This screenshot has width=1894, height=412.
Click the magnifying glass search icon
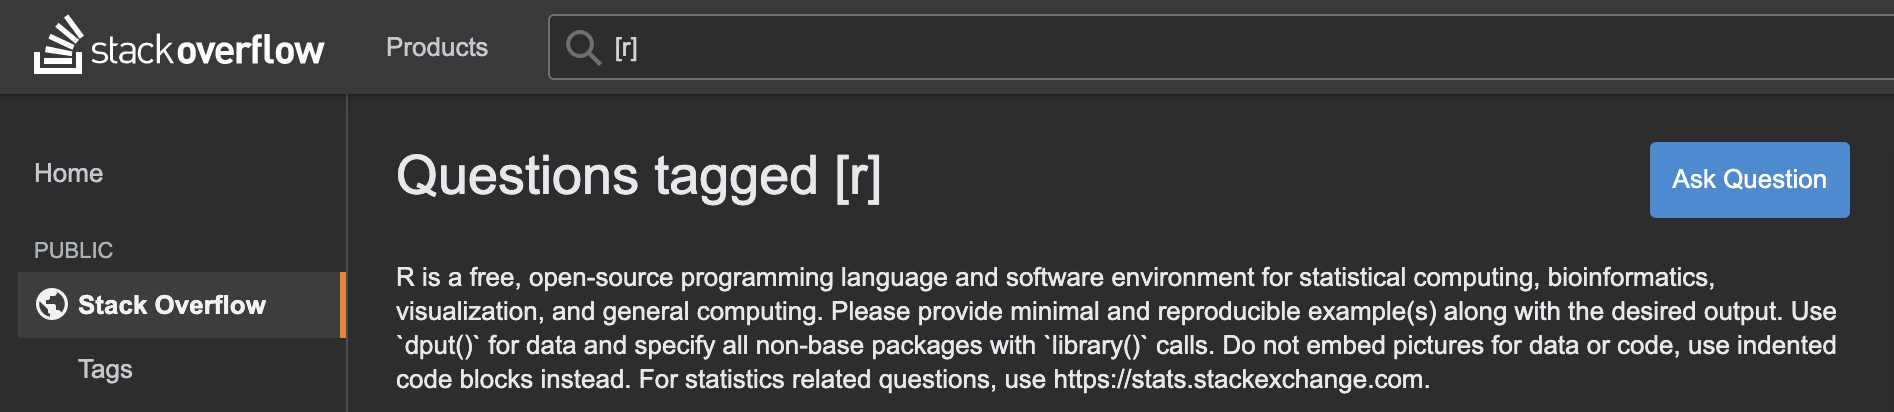tap(583, 47)
